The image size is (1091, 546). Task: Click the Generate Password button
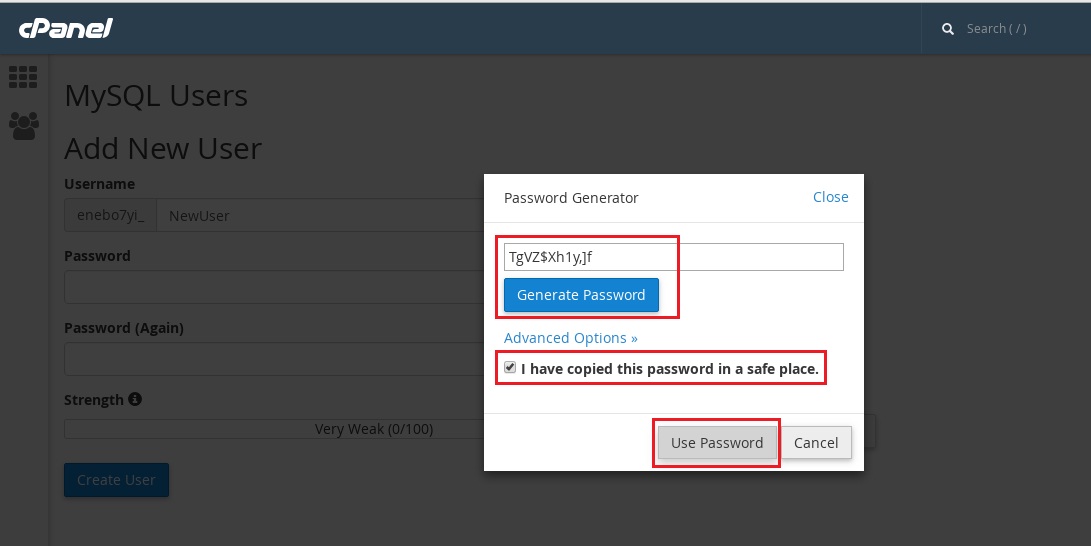point(581,295)
